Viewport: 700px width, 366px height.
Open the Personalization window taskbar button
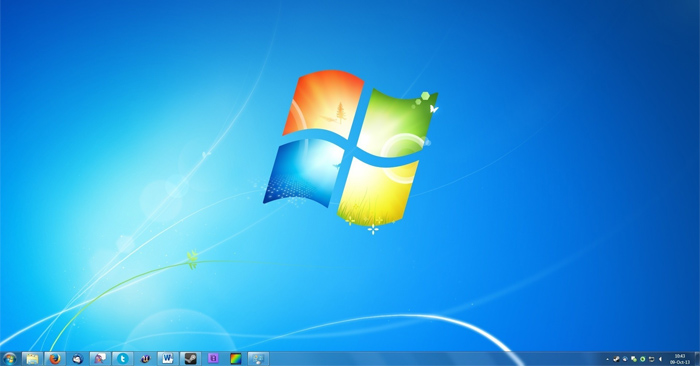click(x=258, y=359)
